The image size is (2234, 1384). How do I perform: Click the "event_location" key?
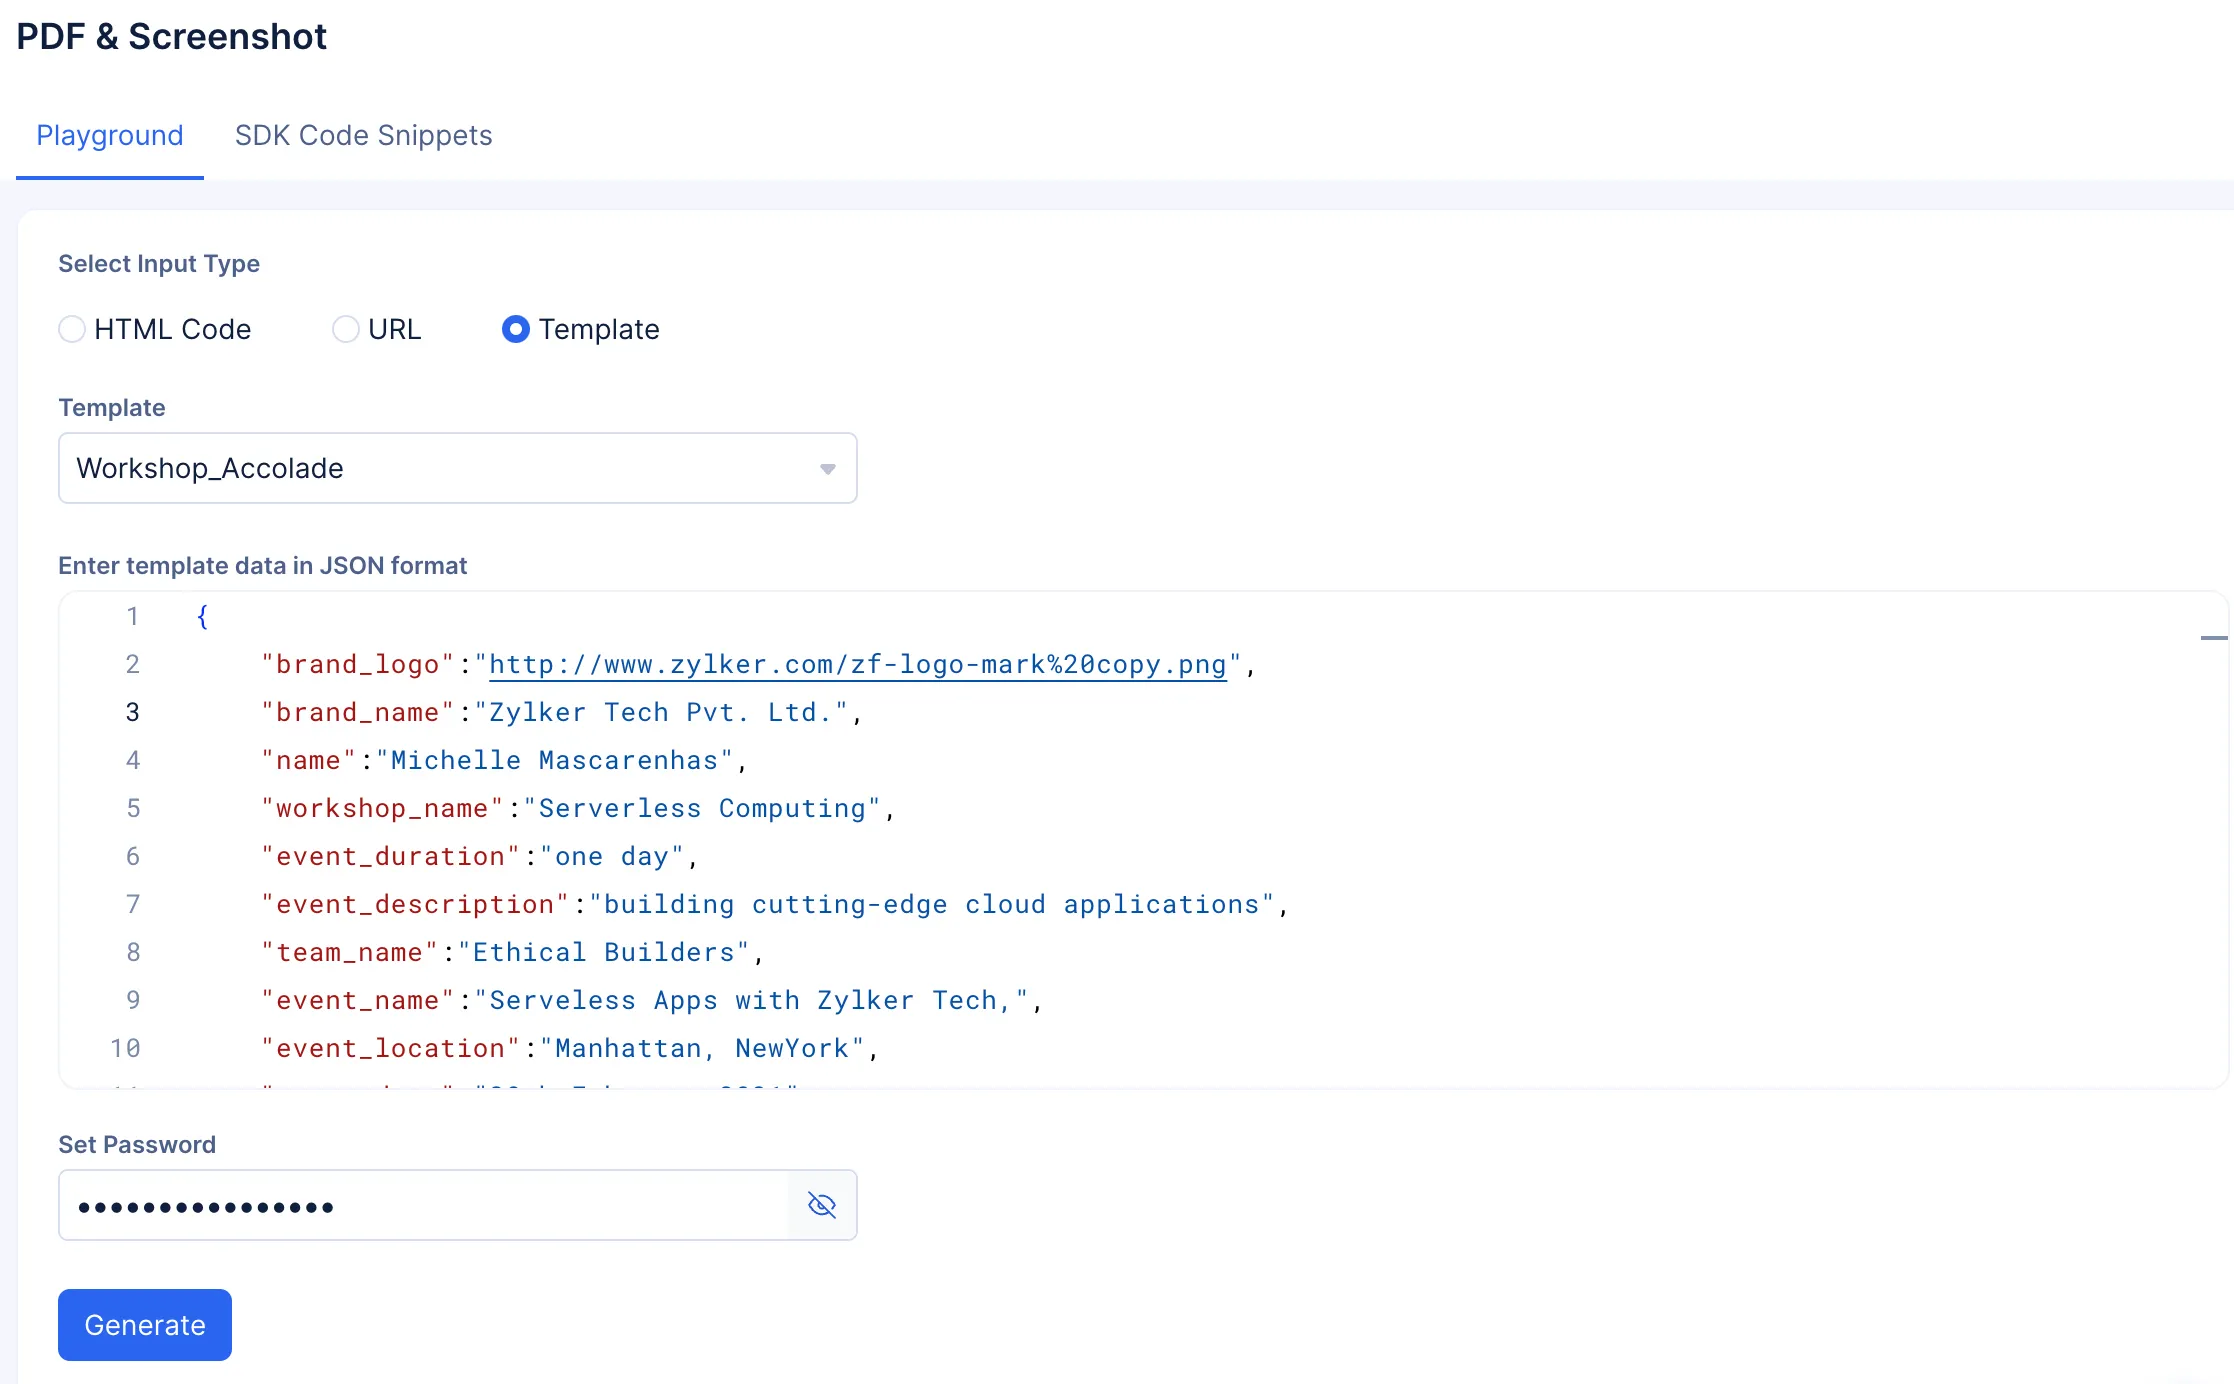pos(390,1048)
